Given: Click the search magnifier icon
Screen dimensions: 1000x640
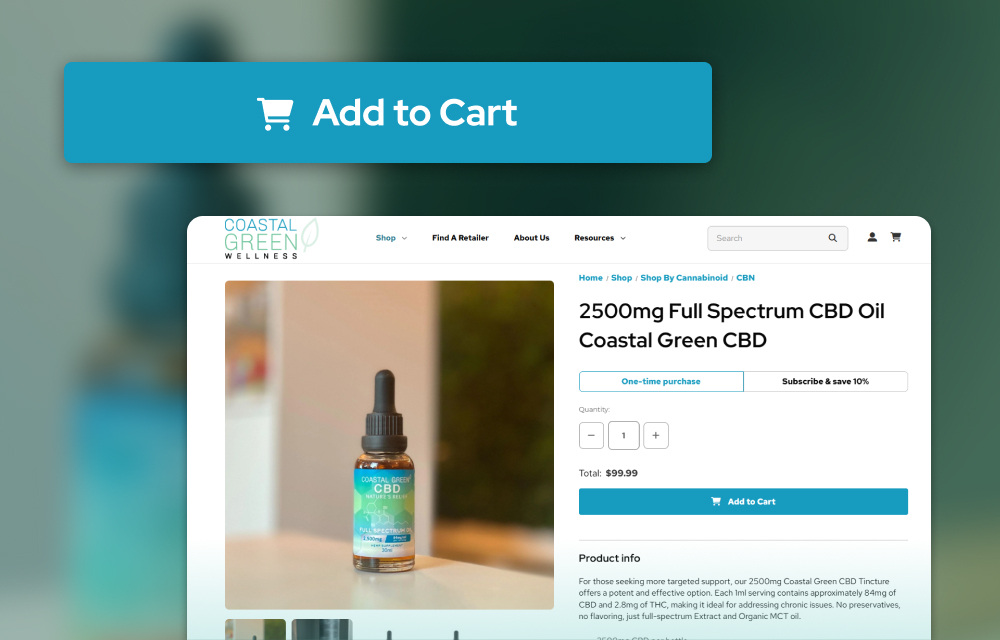Looking at the screenshot, I should [x=832, y=238].
